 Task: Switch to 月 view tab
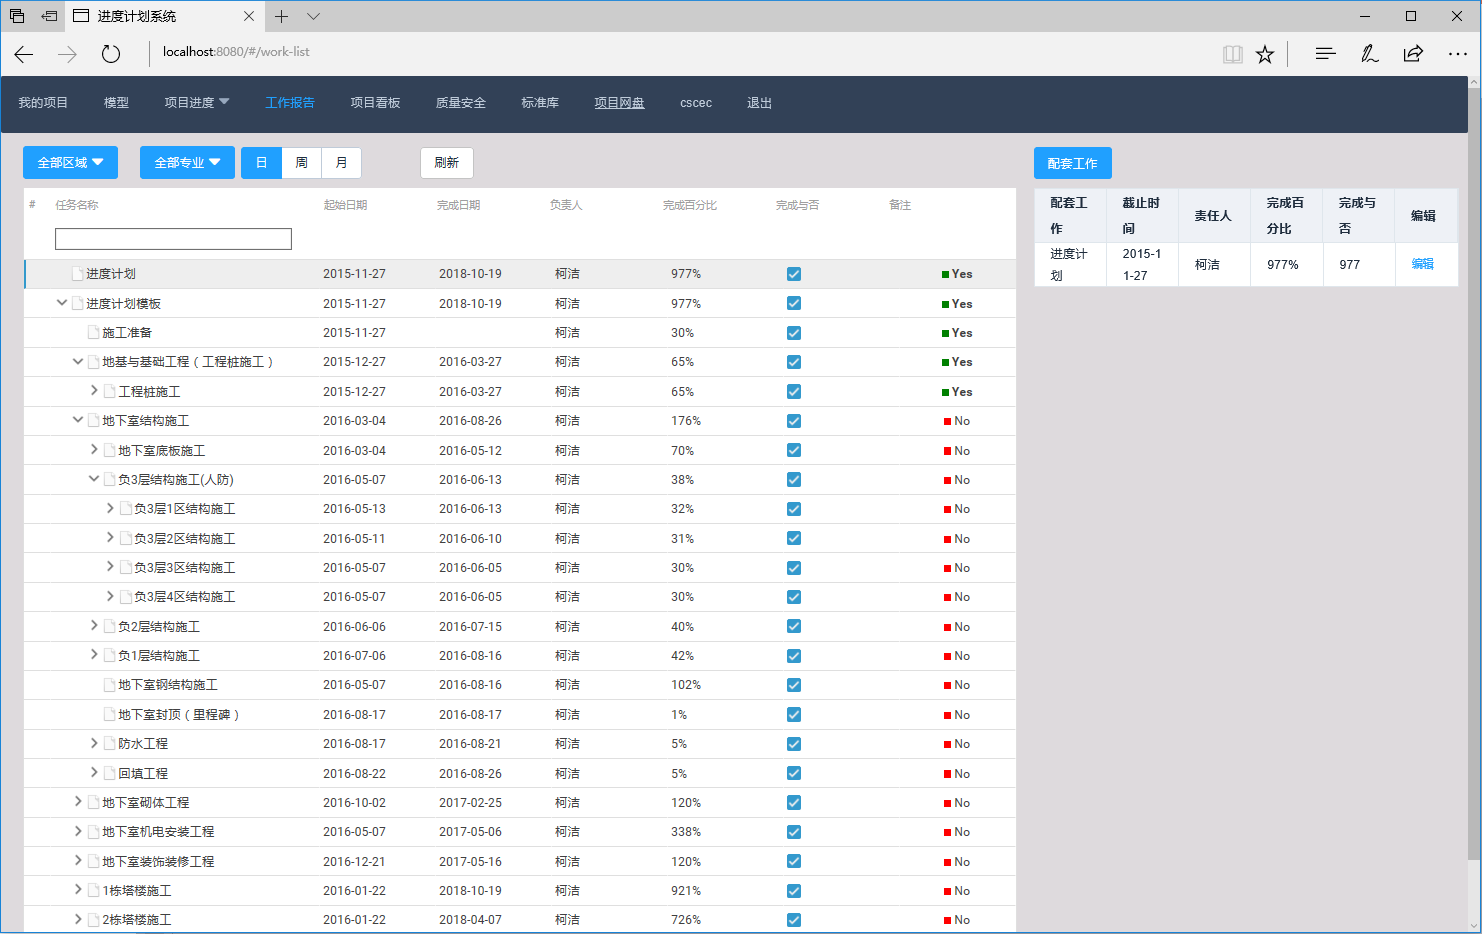click(x=341, y=162)
